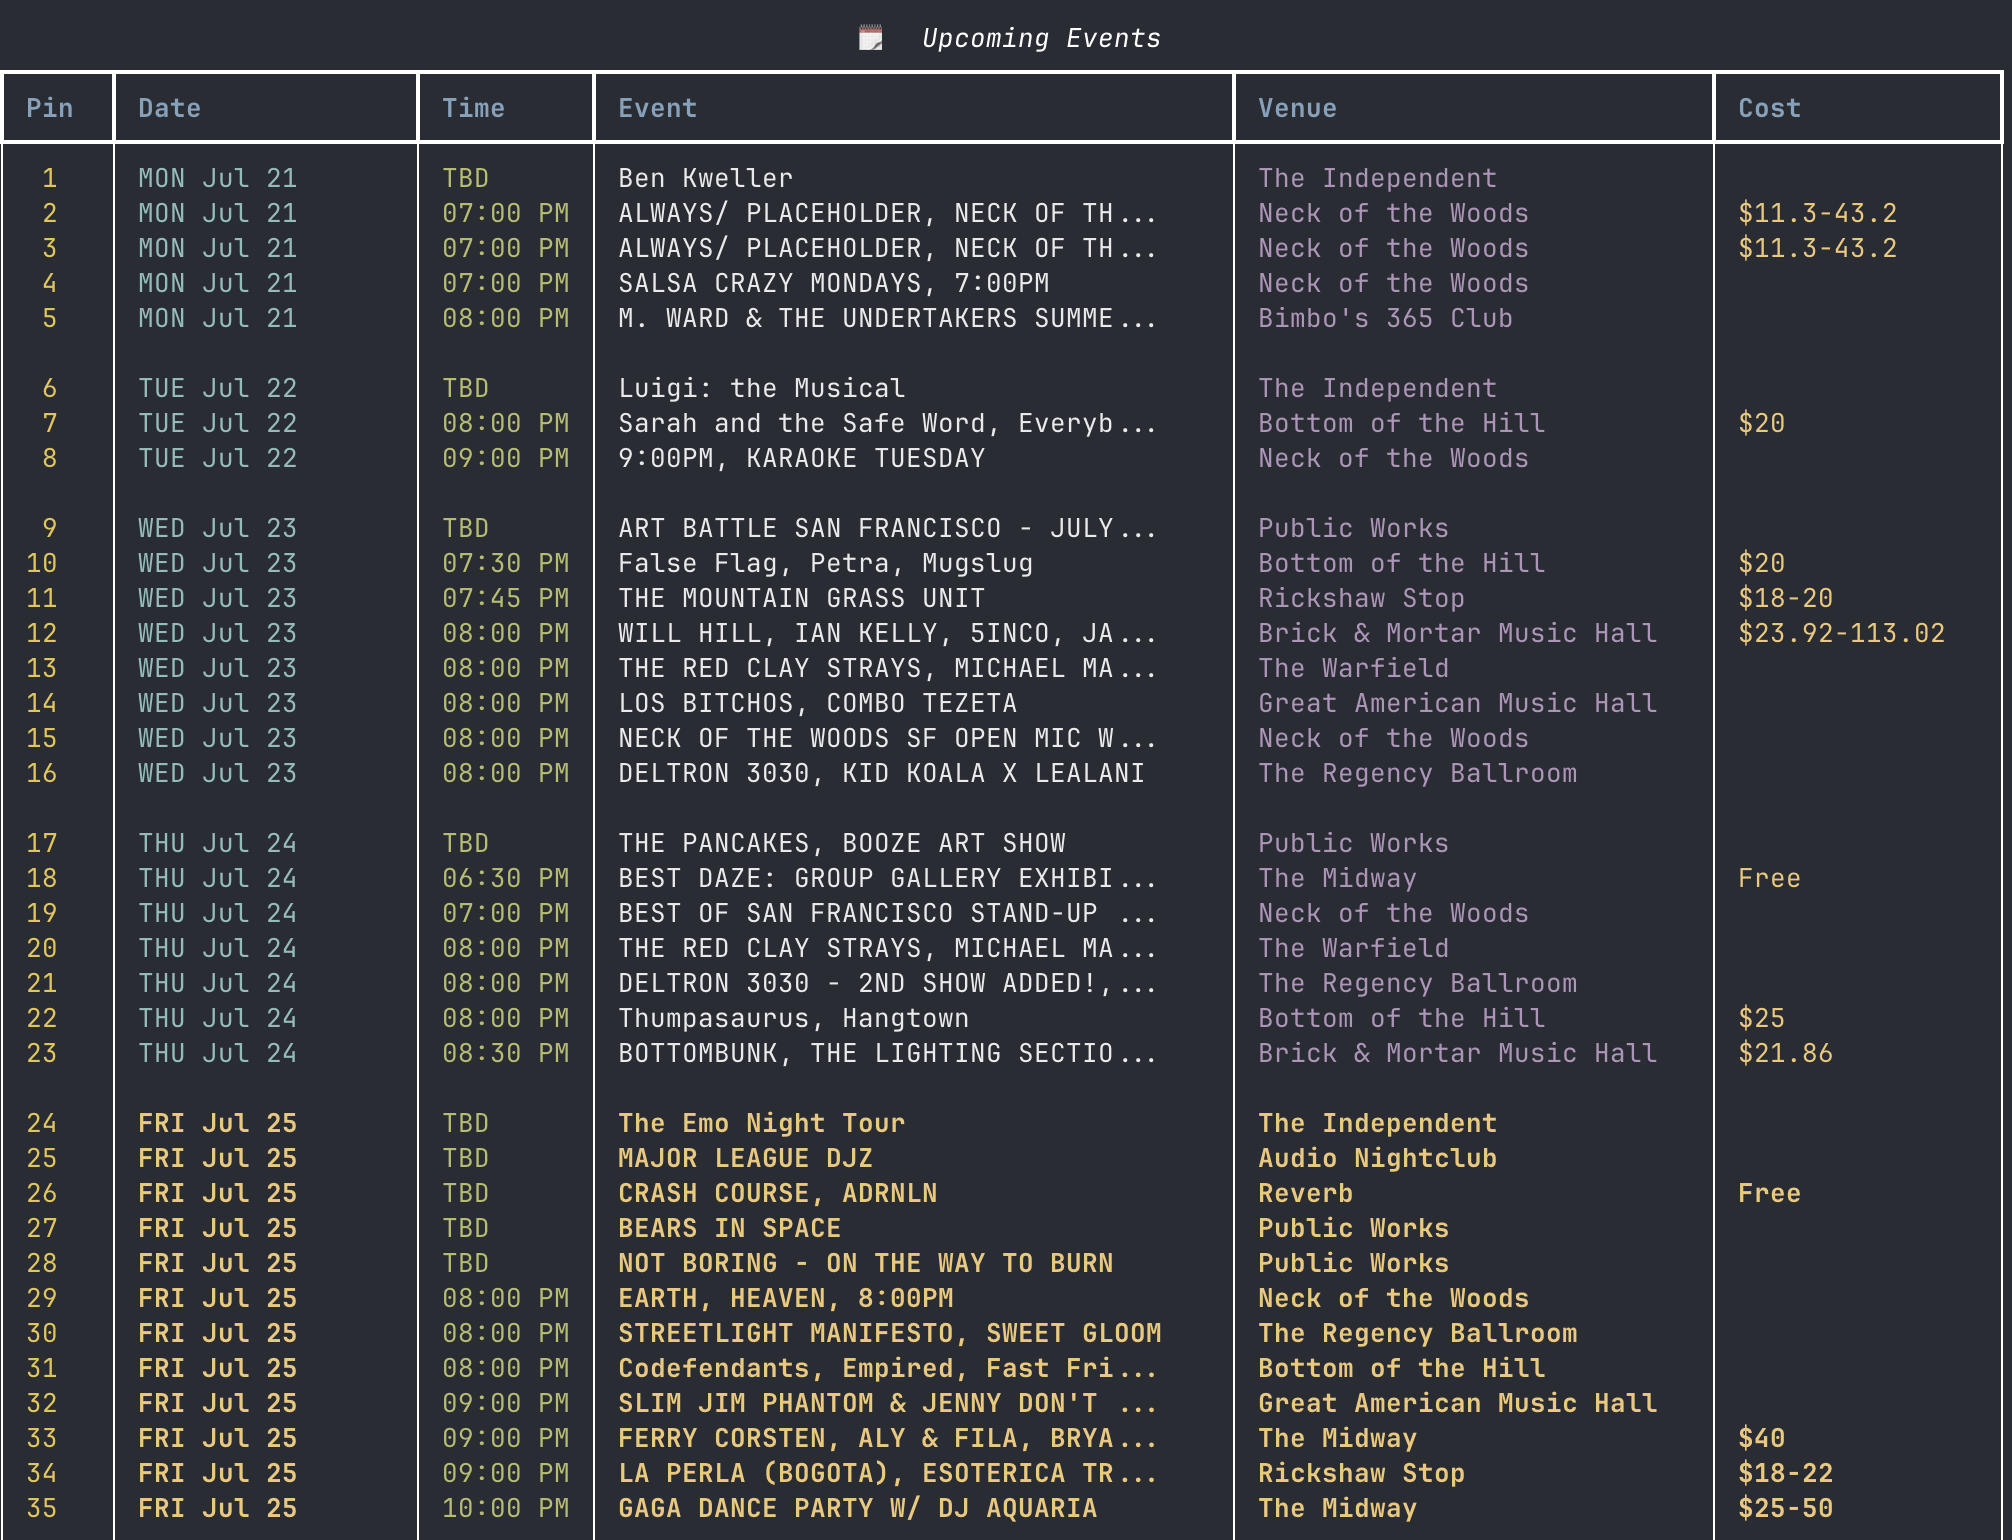Select Thumpasaurus, Hangtown event
Screen dimensions: 2012x1540
click(793, 1018)
